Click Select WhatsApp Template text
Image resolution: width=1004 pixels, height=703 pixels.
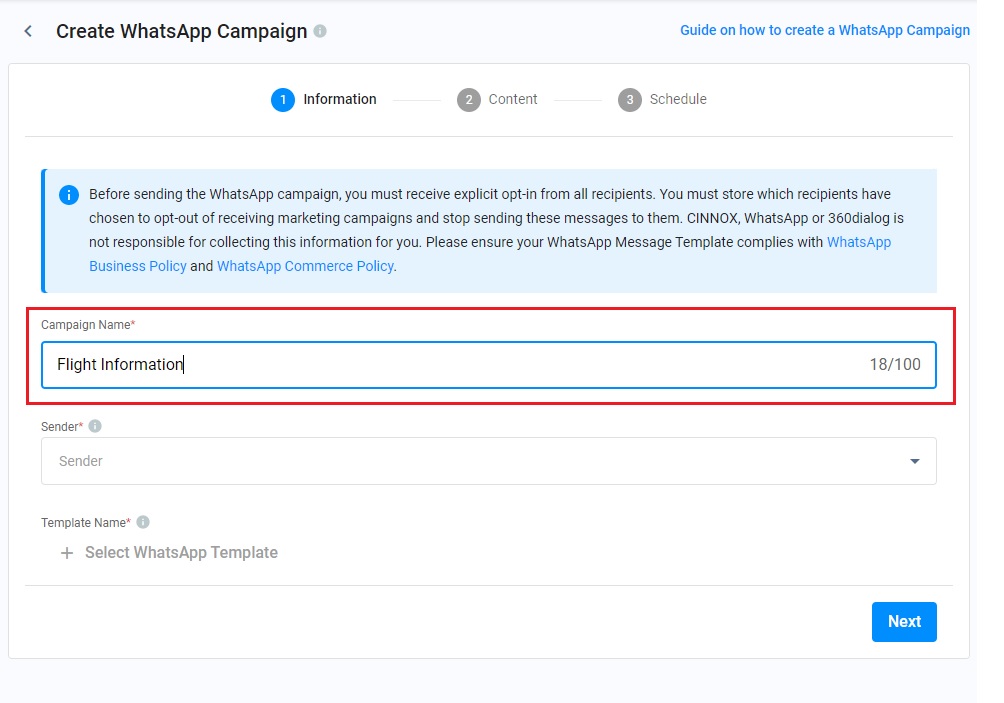coord(181,553)
